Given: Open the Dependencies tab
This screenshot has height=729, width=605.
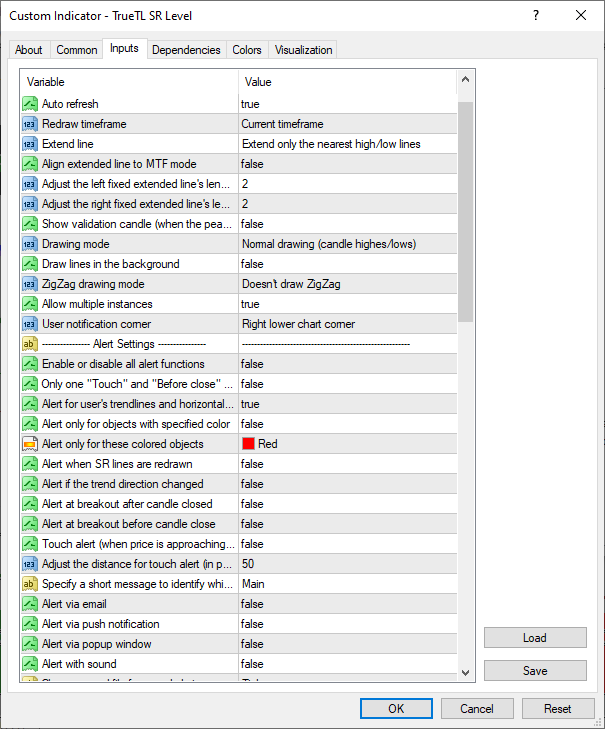Looking at the screenshot, I should click(186, 50).
